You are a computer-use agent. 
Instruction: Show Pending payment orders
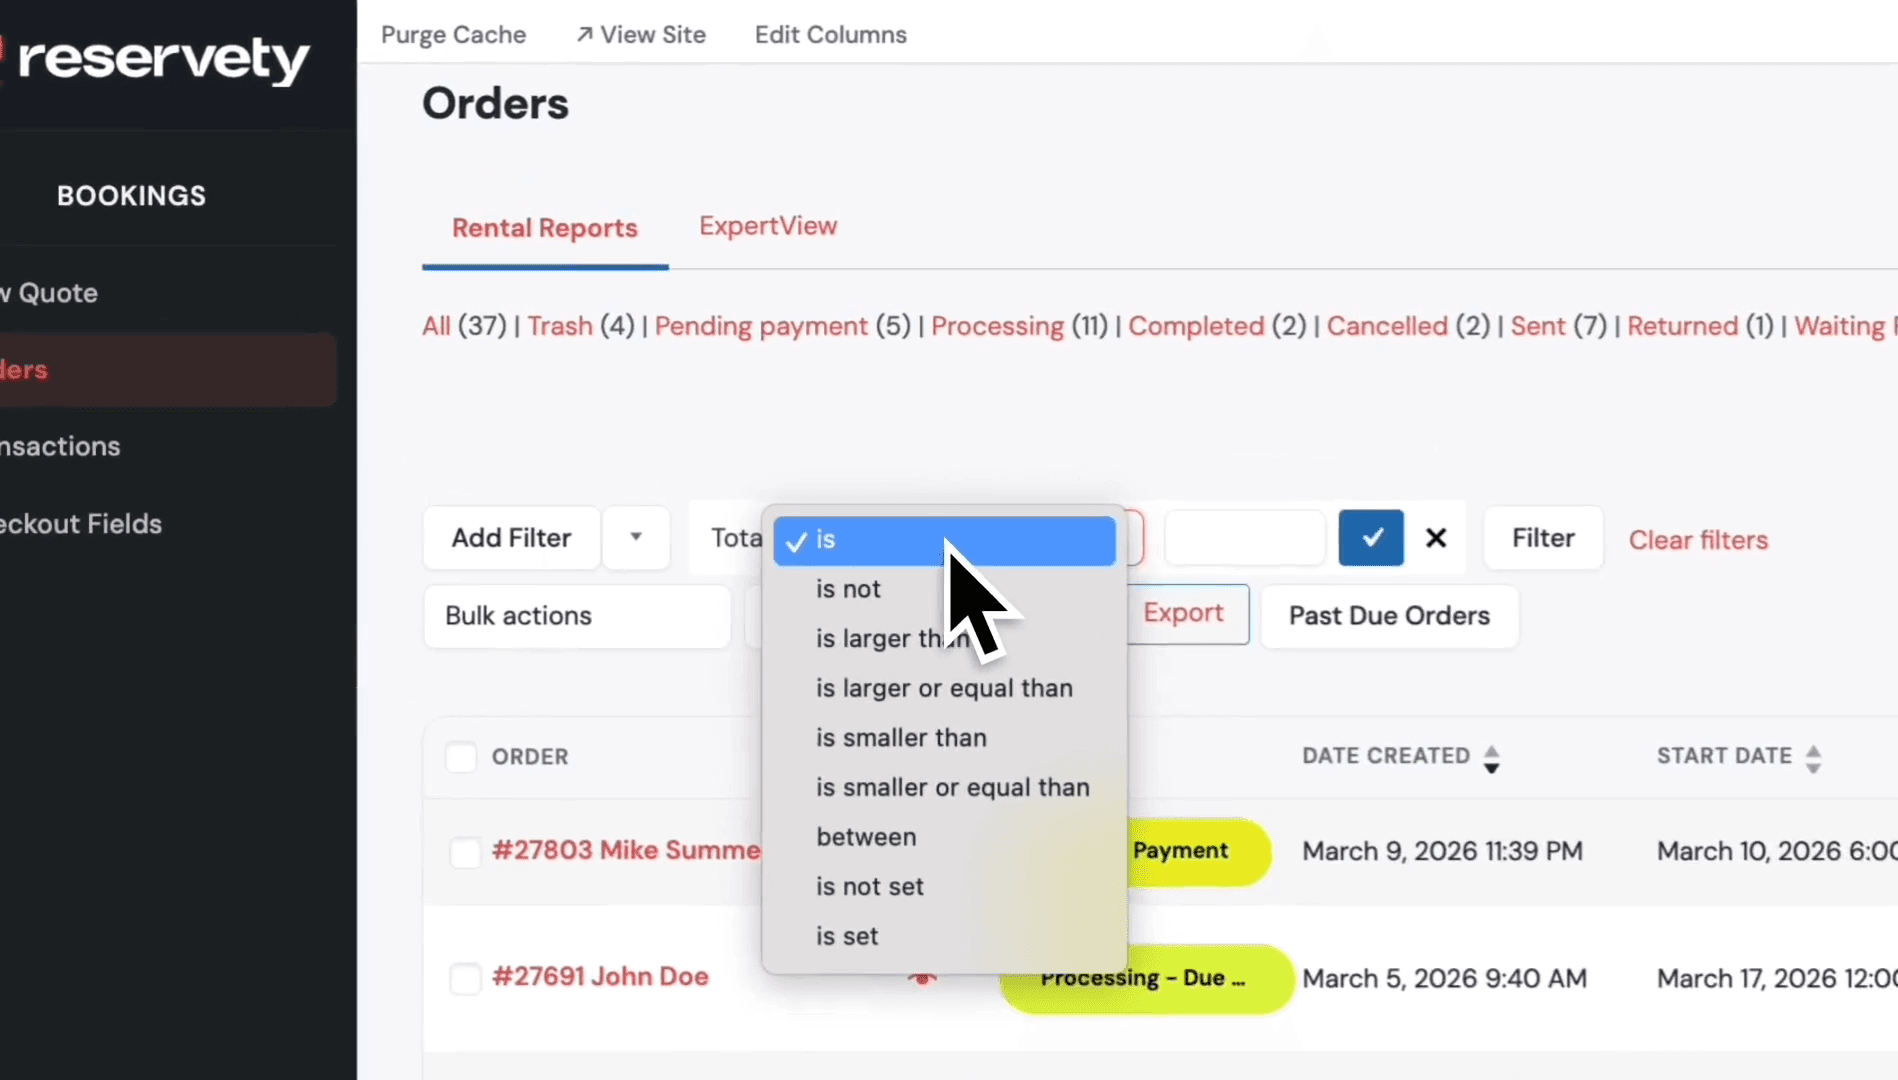761,326
